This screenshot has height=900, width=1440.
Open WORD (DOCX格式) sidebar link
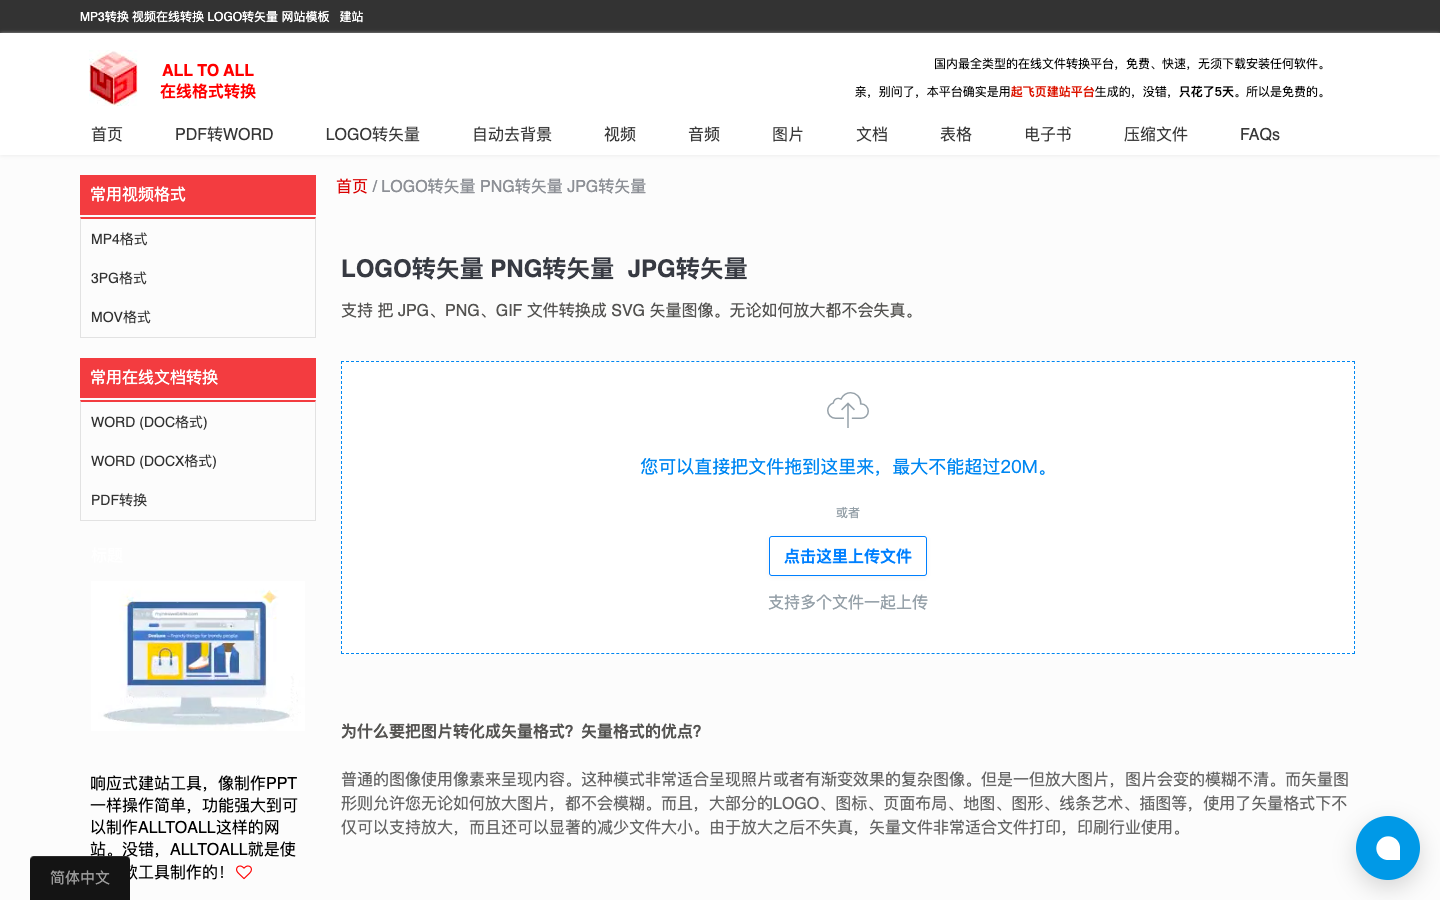(x=154, y=461)
